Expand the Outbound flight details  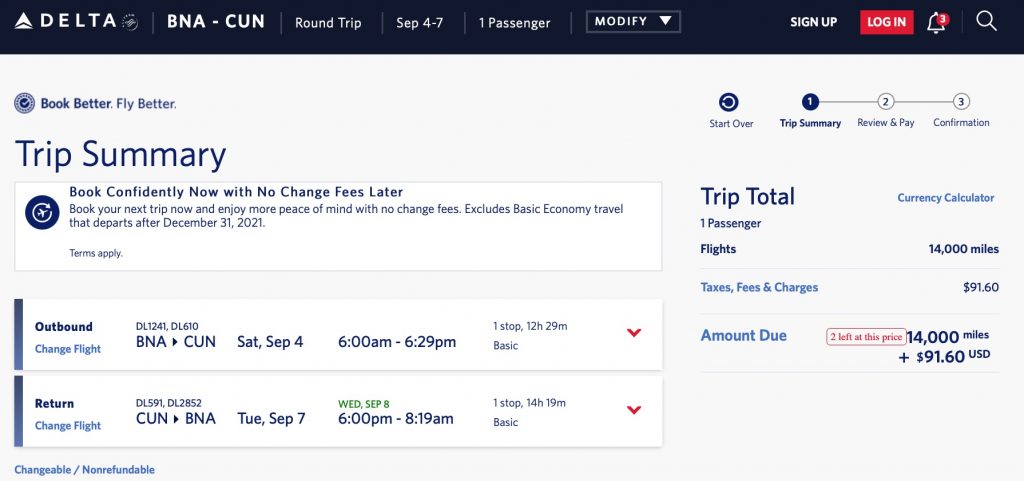(634, 333)
